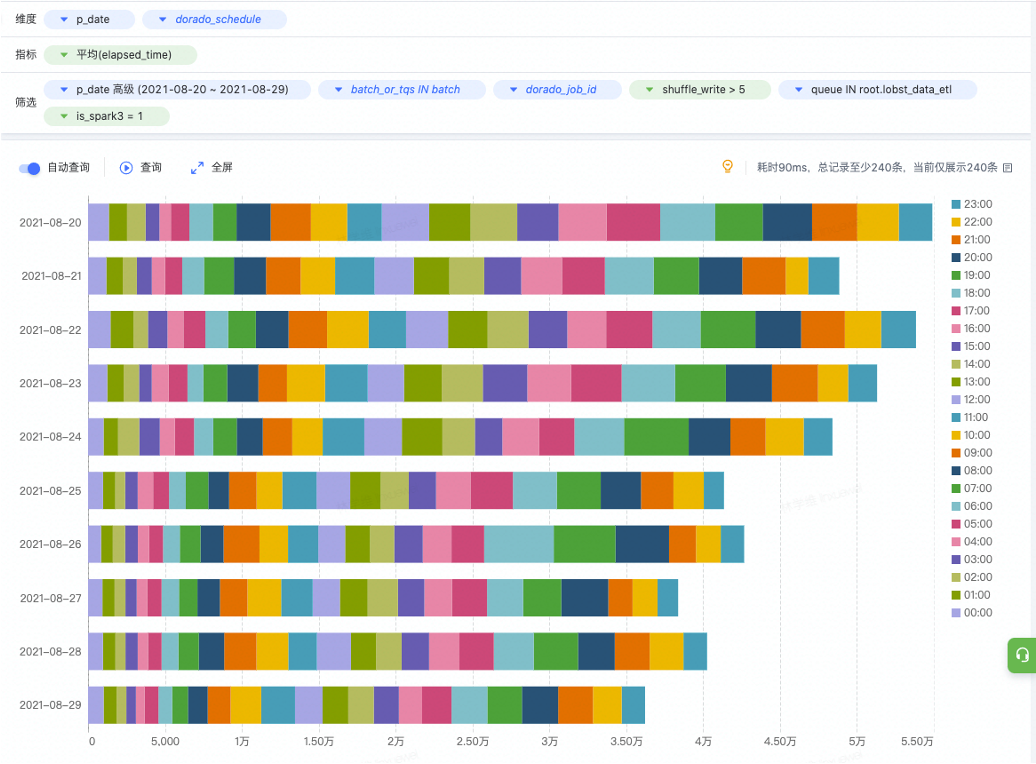
Task: Click the 2021-08-20 bar's last segment
Action: pyautogui.click(x=915, y=222)
